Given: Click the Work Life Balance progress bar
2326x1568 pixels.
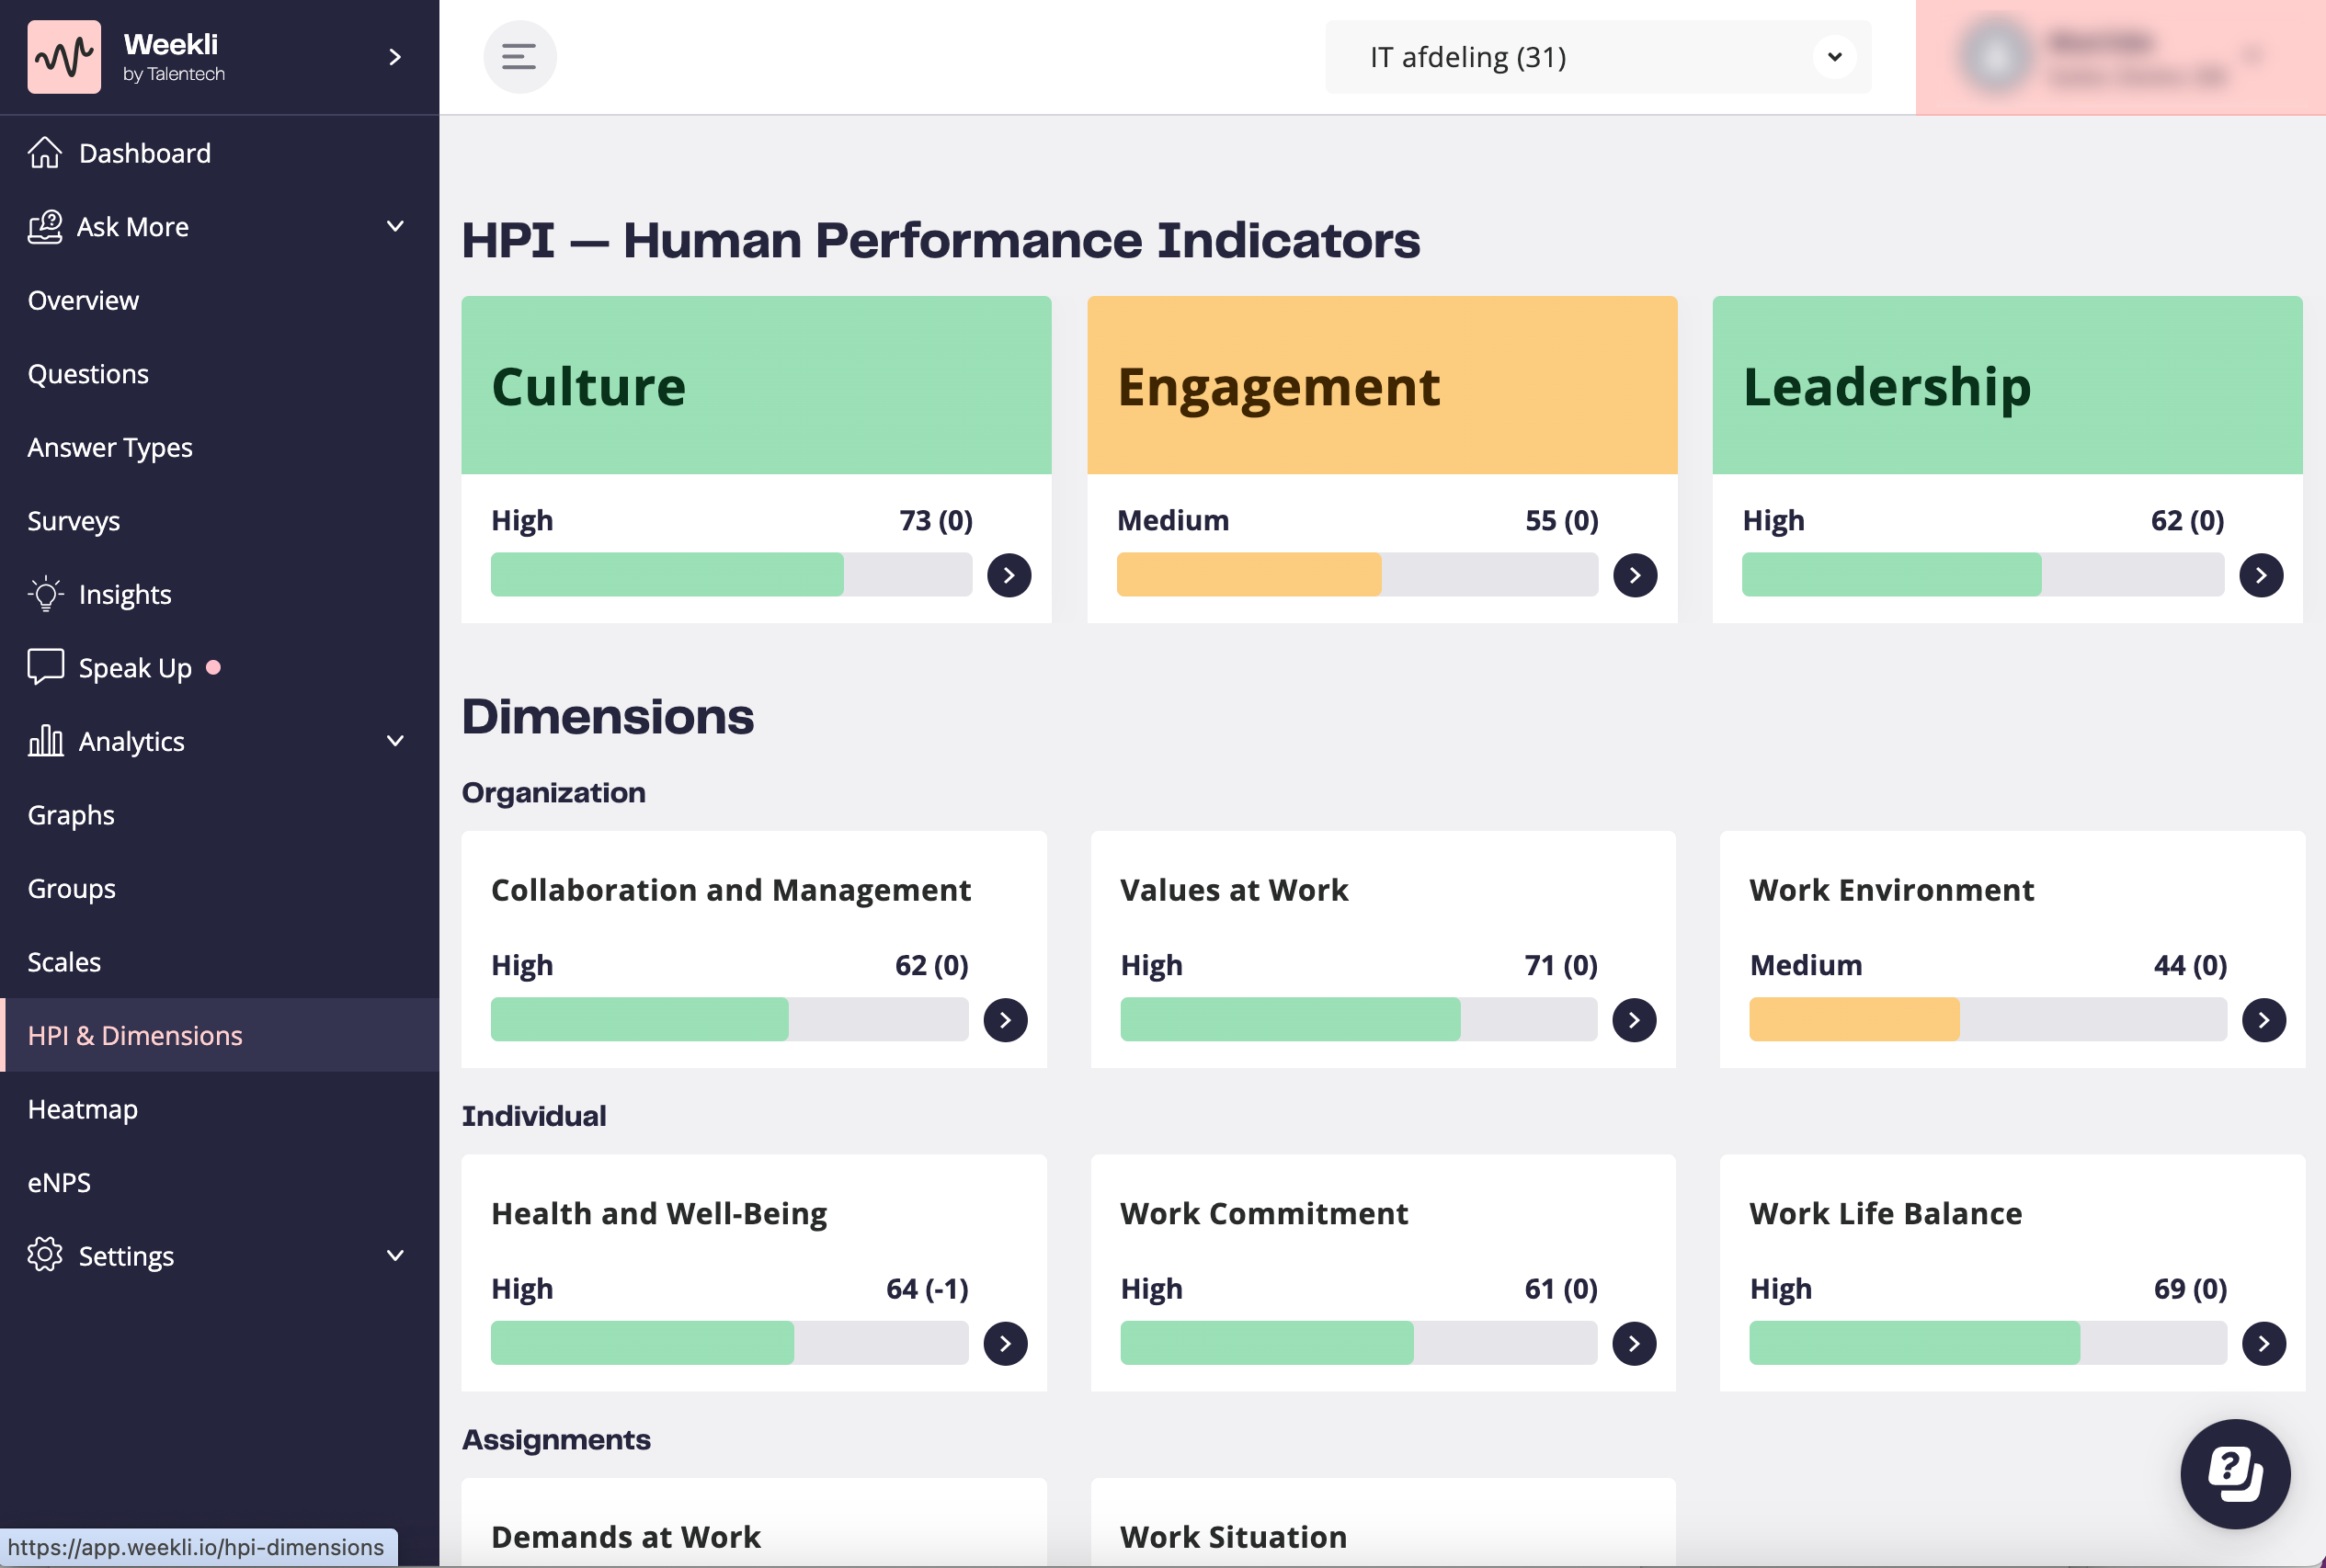Looking at the screenshot, I should click(x=1988, y=1344).
